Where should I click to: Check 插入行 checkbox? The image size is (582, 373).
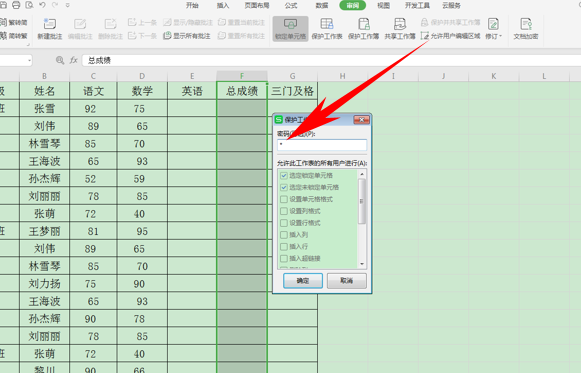point(284,247)
